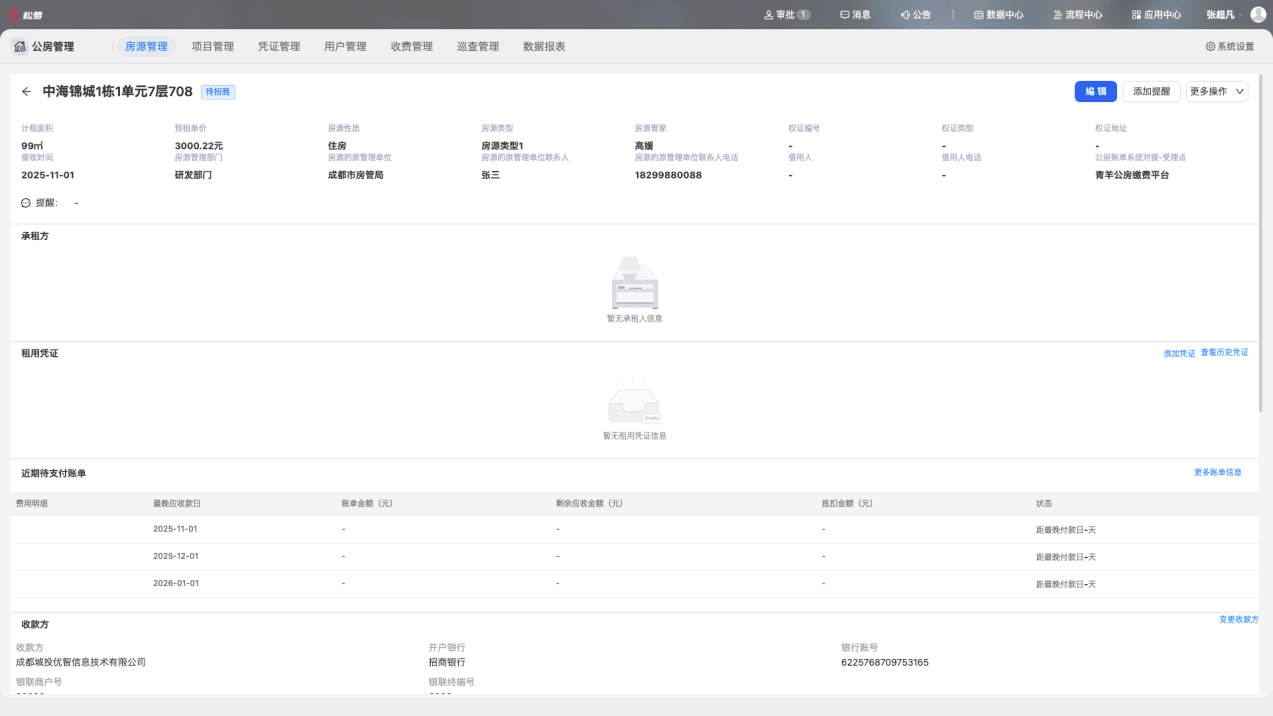The image size is (1273, 716).
Task: Click the 公房管理 house icon
Action: [x=20, y=46]
